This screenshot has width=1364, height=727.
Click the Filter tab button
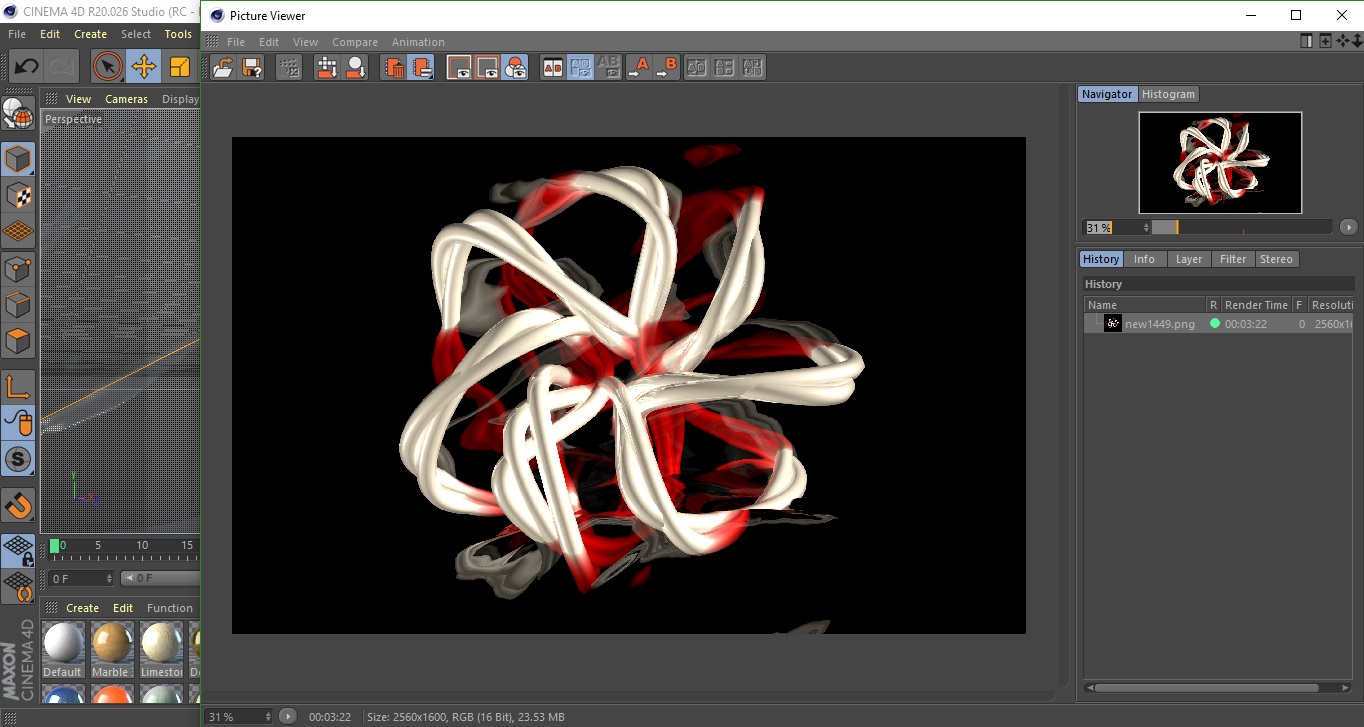1232,259
